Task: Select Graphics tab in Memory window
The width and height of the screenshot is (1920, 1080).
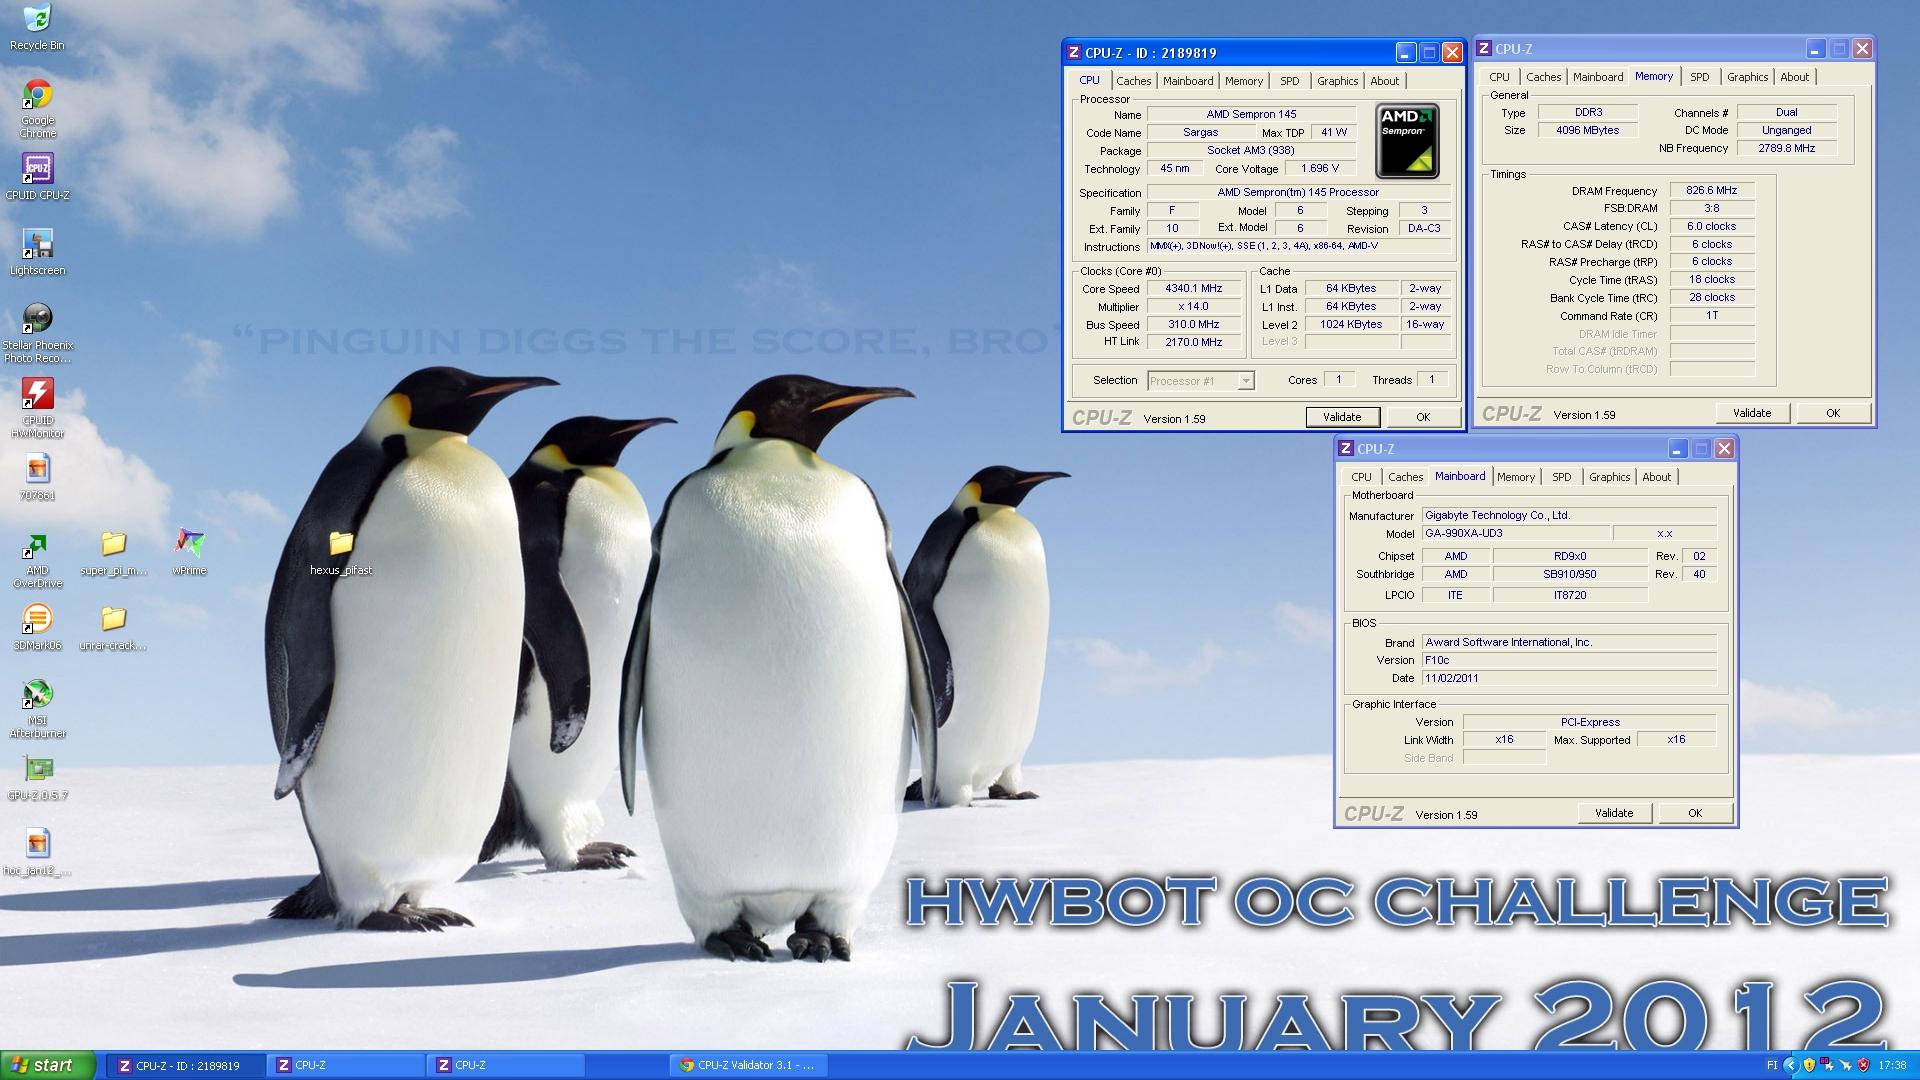Action: (x=1747, y=77)
